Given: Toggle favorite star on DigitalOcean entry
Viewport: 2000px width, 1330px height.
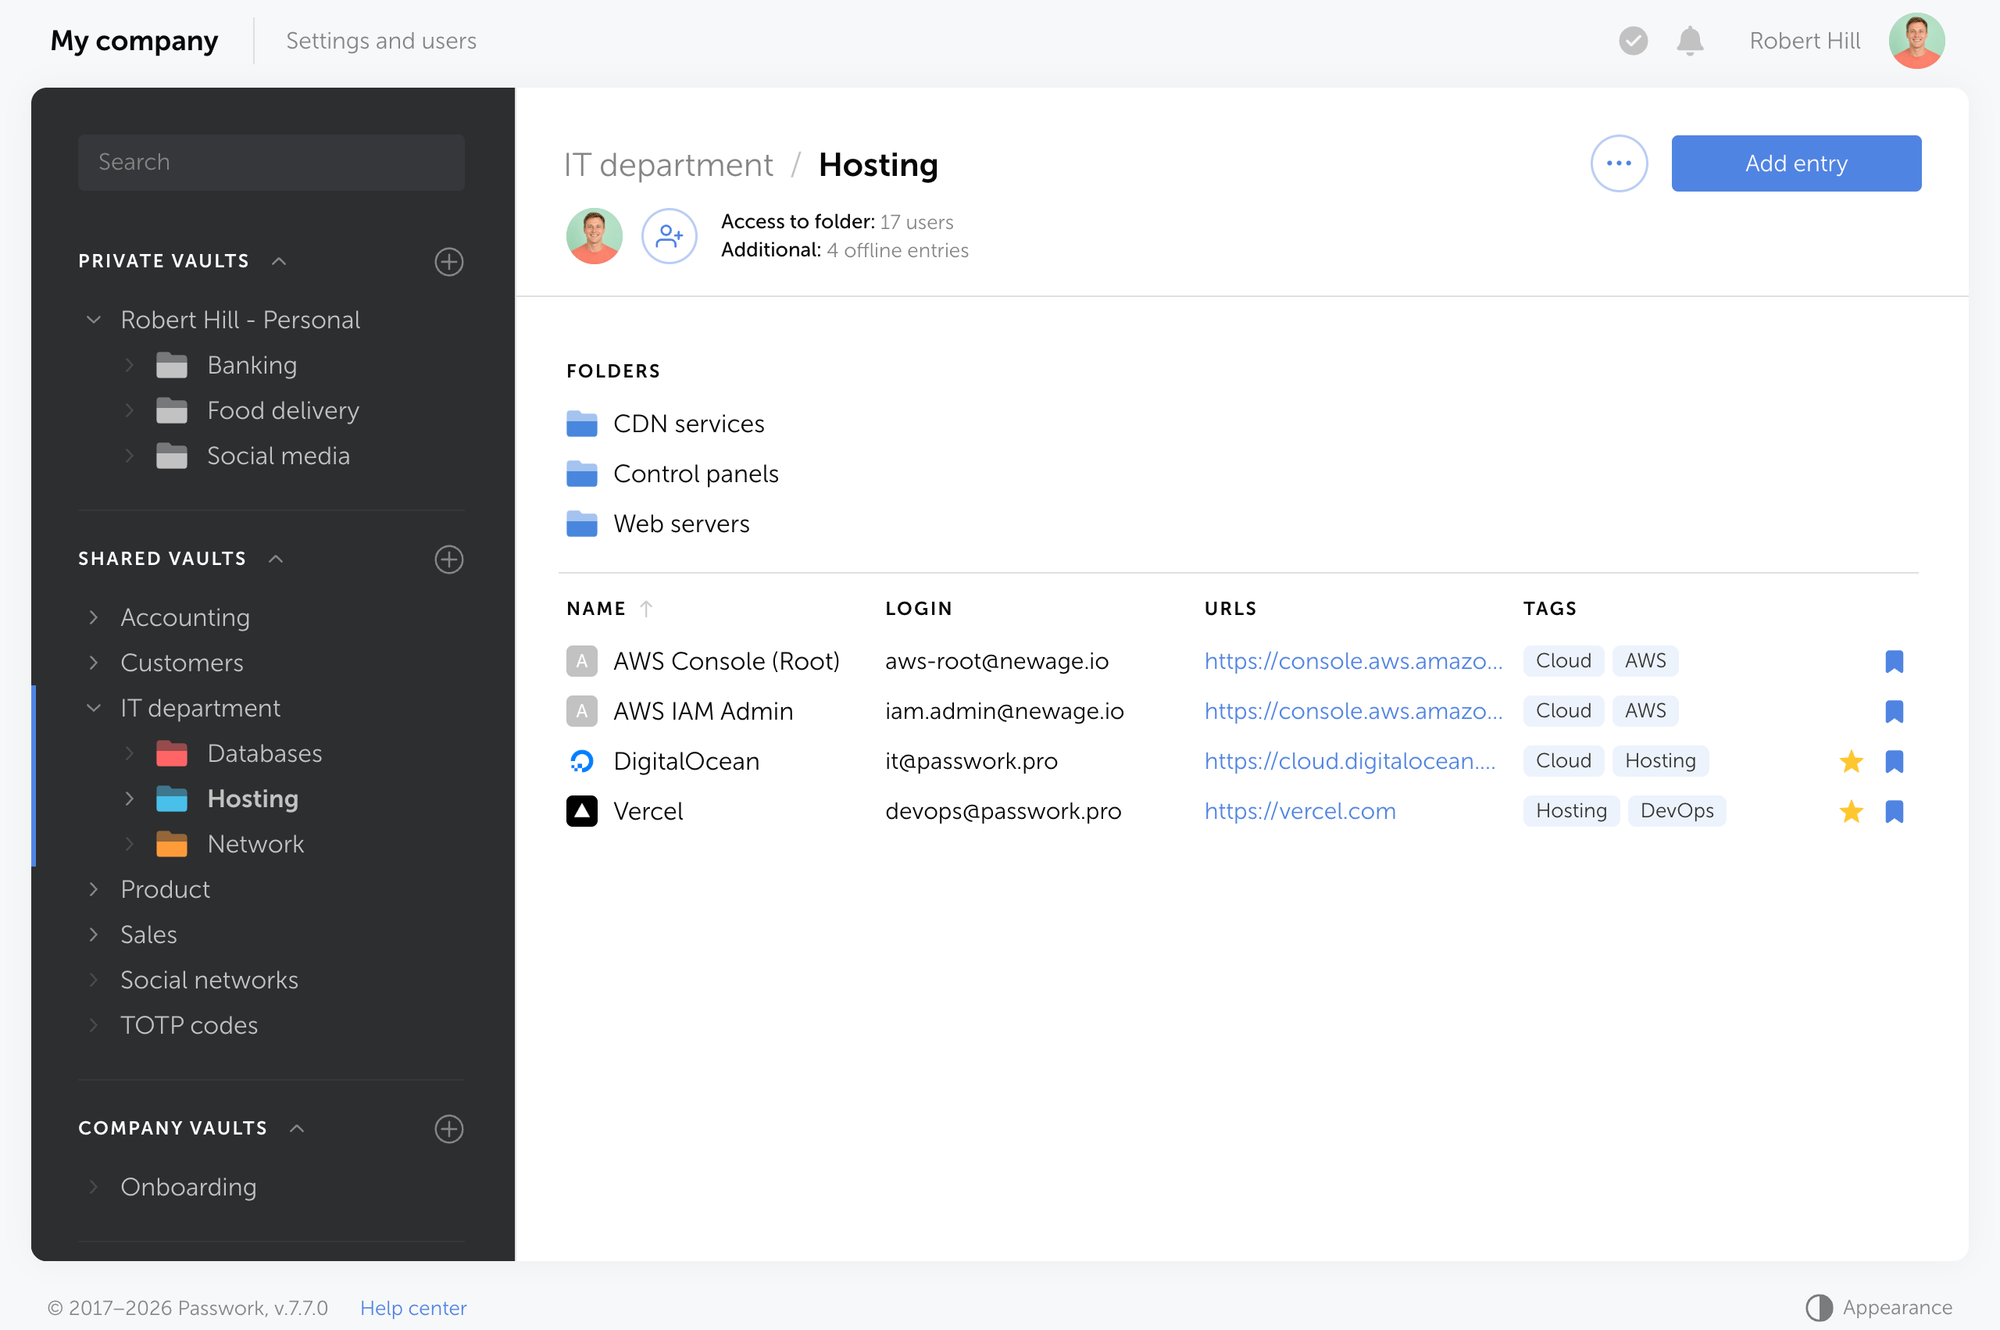Looking at the screenshot, I should (1851, 761).
